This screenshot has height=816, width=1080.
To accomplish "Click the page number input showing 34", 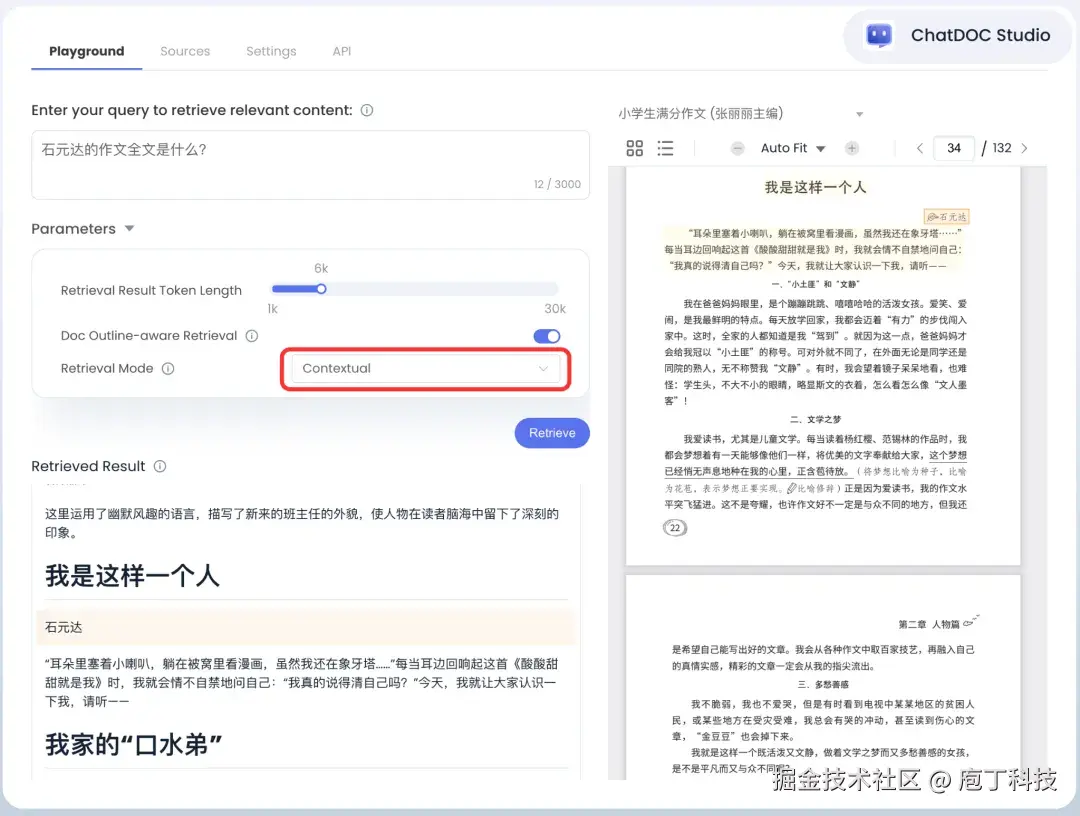I will (953, 148).
